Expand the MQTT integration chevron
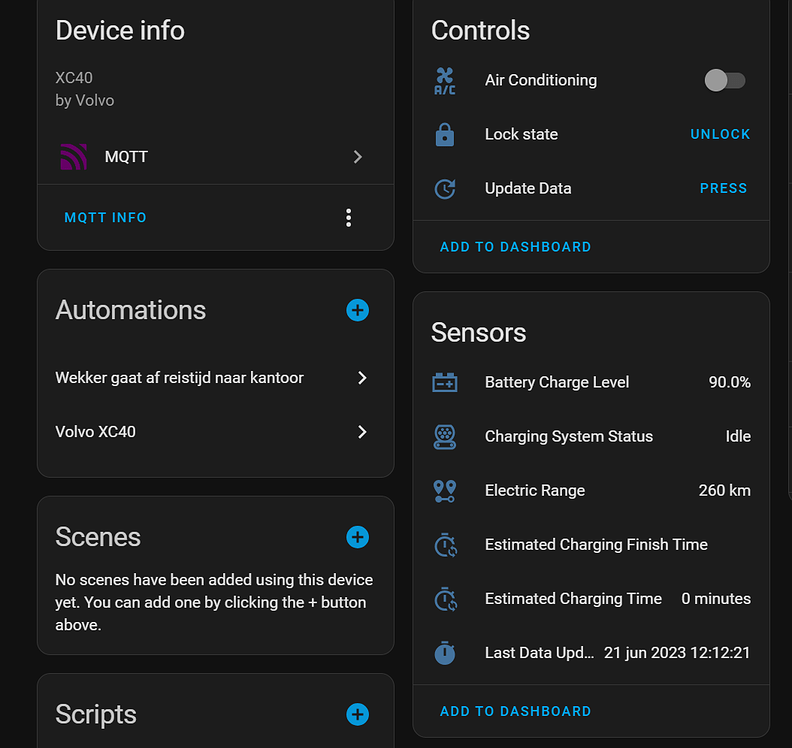792x748 pixels. click(x=358, y=157)
